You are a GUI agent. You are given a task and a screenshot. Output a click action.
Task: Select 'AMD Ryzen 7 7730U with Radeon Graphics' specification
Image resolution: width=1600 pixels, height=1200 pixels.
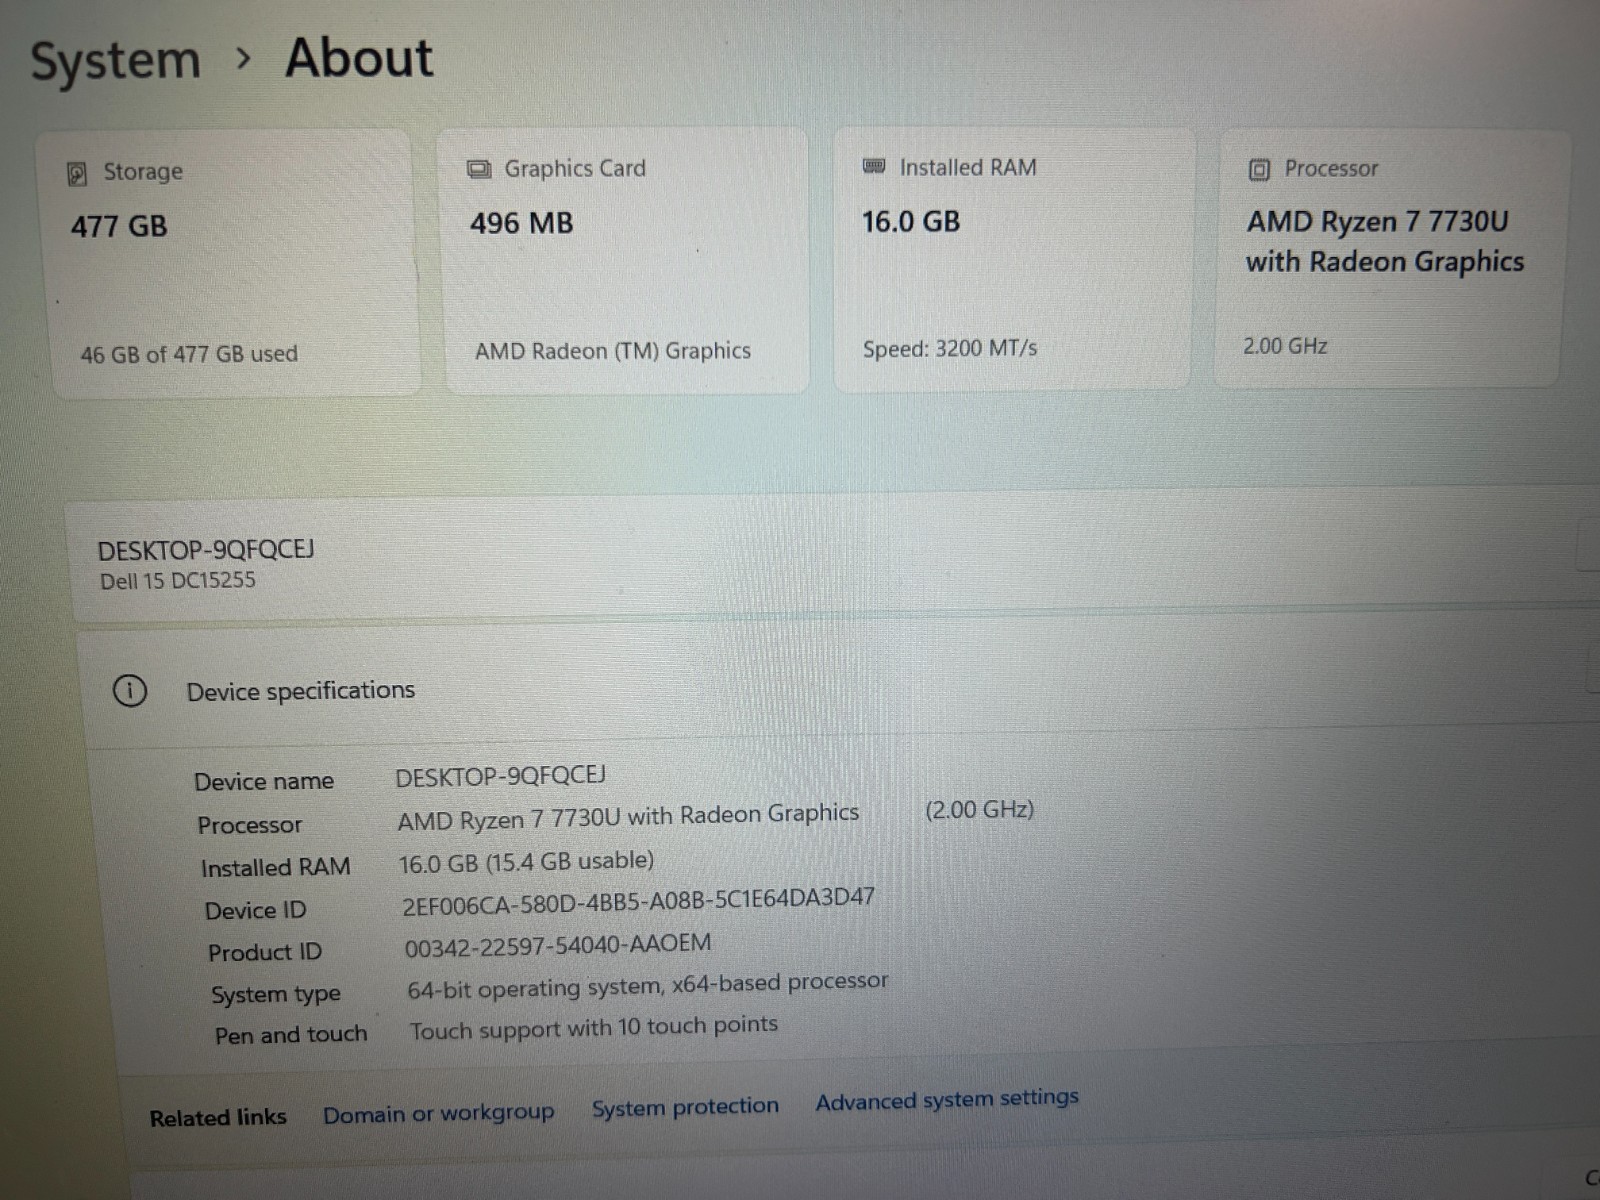[x=628, y=817]
